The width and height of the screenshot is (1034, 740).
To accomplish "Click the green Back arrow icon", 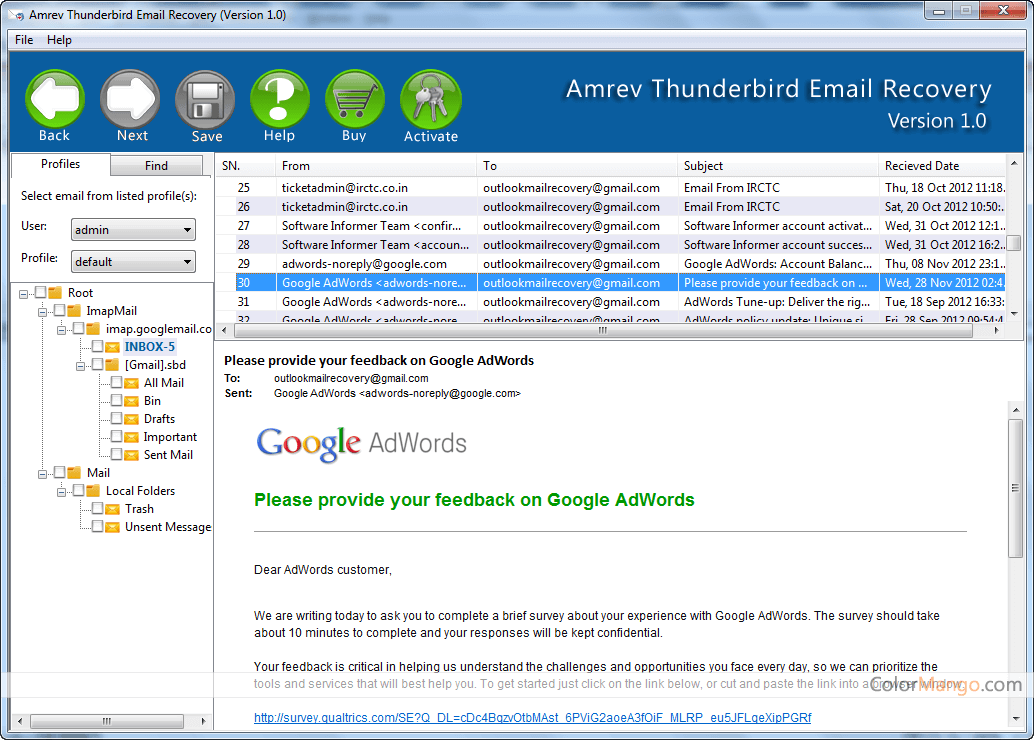I will coord(54,99).
